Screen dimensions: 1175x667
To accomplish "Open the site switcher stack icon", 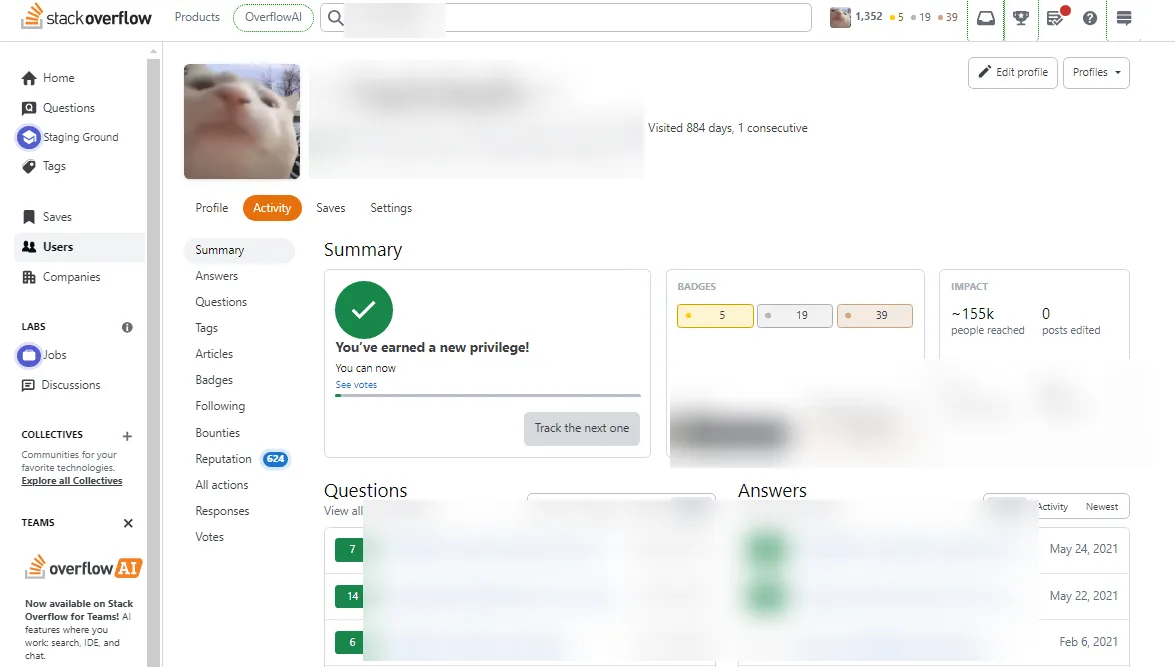I will (1123, 17).
